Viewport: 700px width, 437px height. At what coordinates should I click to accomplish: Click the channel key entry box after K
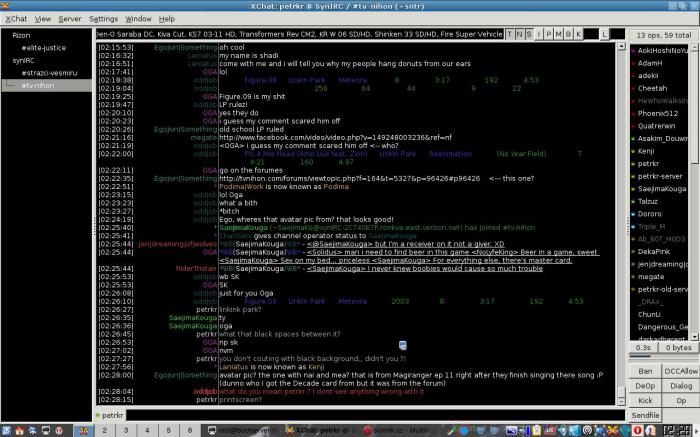tap(591, 34)
